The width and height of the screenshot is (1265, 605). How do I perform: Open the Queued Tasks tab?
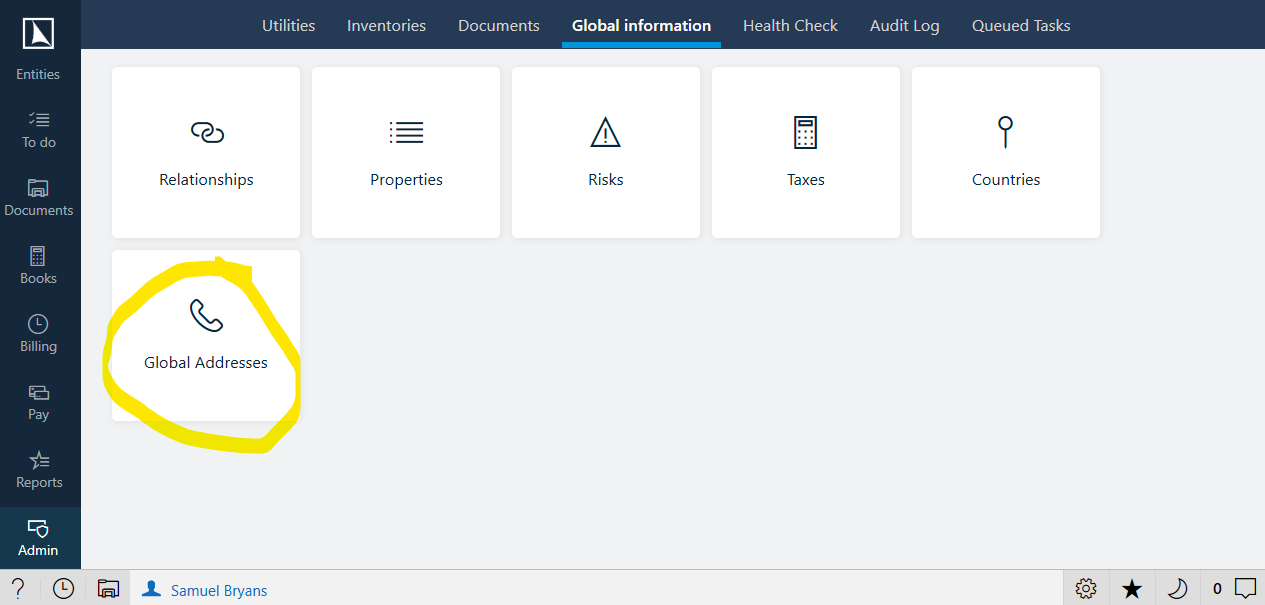point(1021,25)
